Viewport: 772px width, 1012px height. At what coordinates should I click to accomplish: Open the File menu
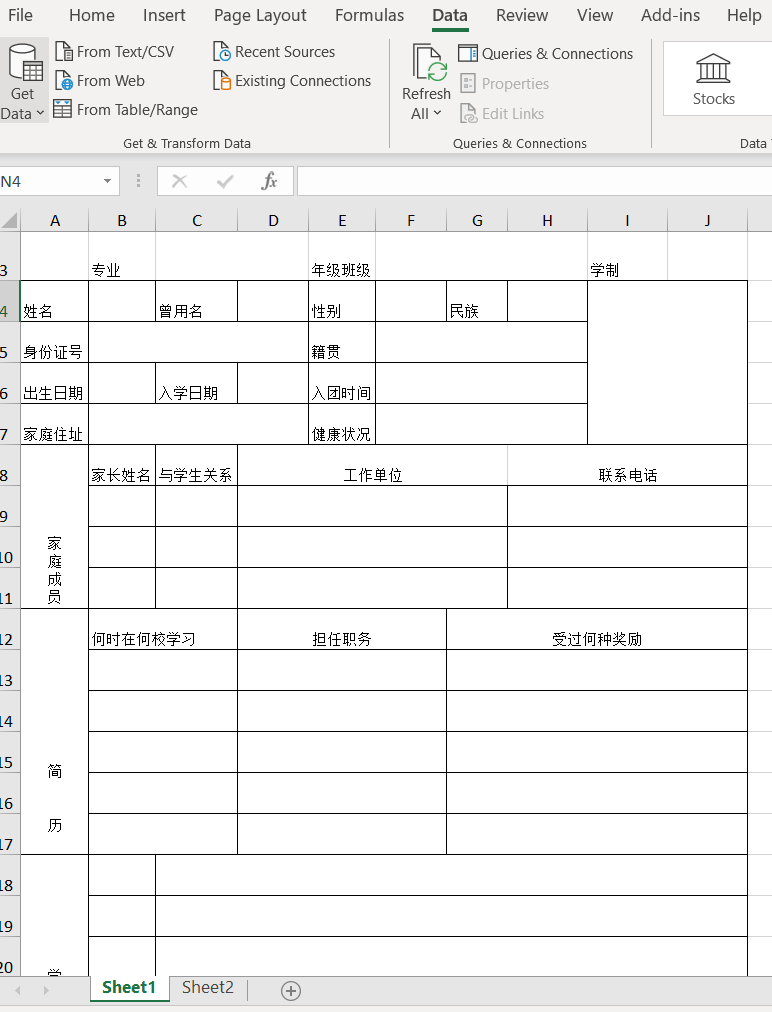coord(20,15)
